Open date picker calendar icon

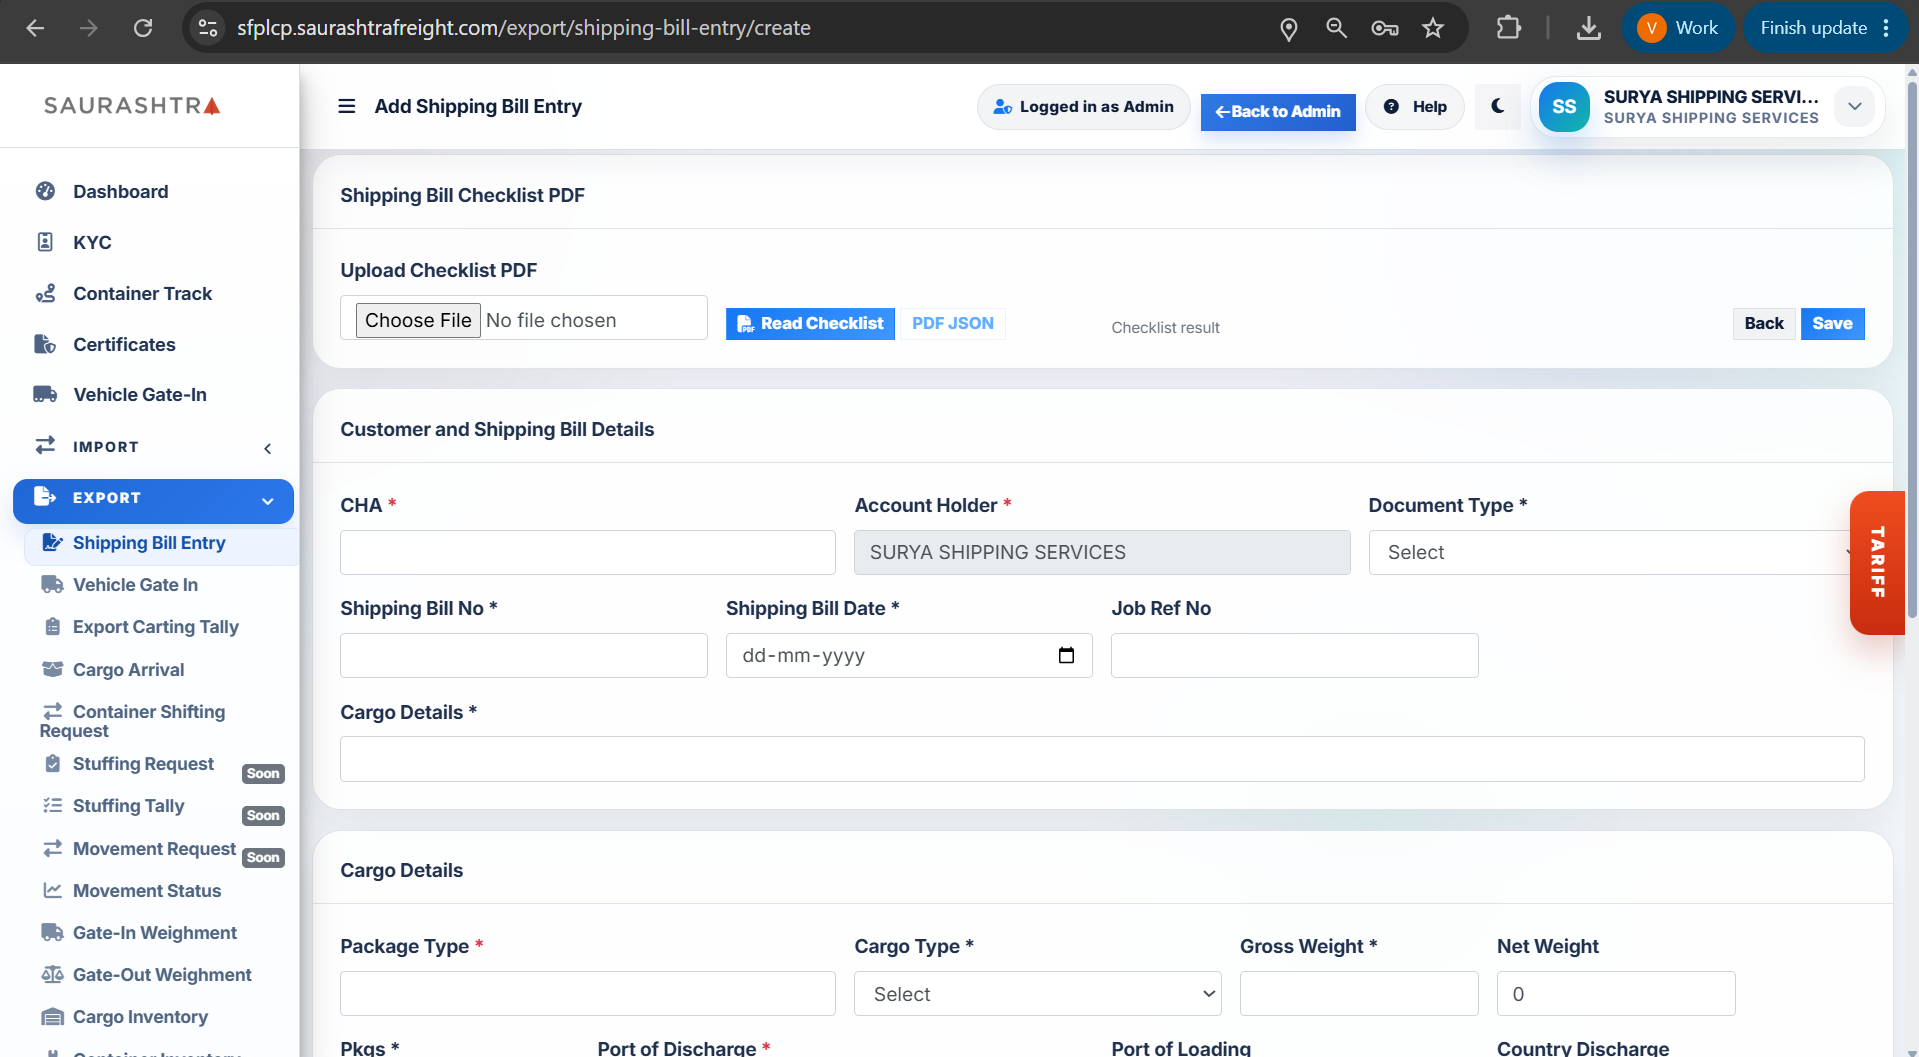[x=1066, y=655]
